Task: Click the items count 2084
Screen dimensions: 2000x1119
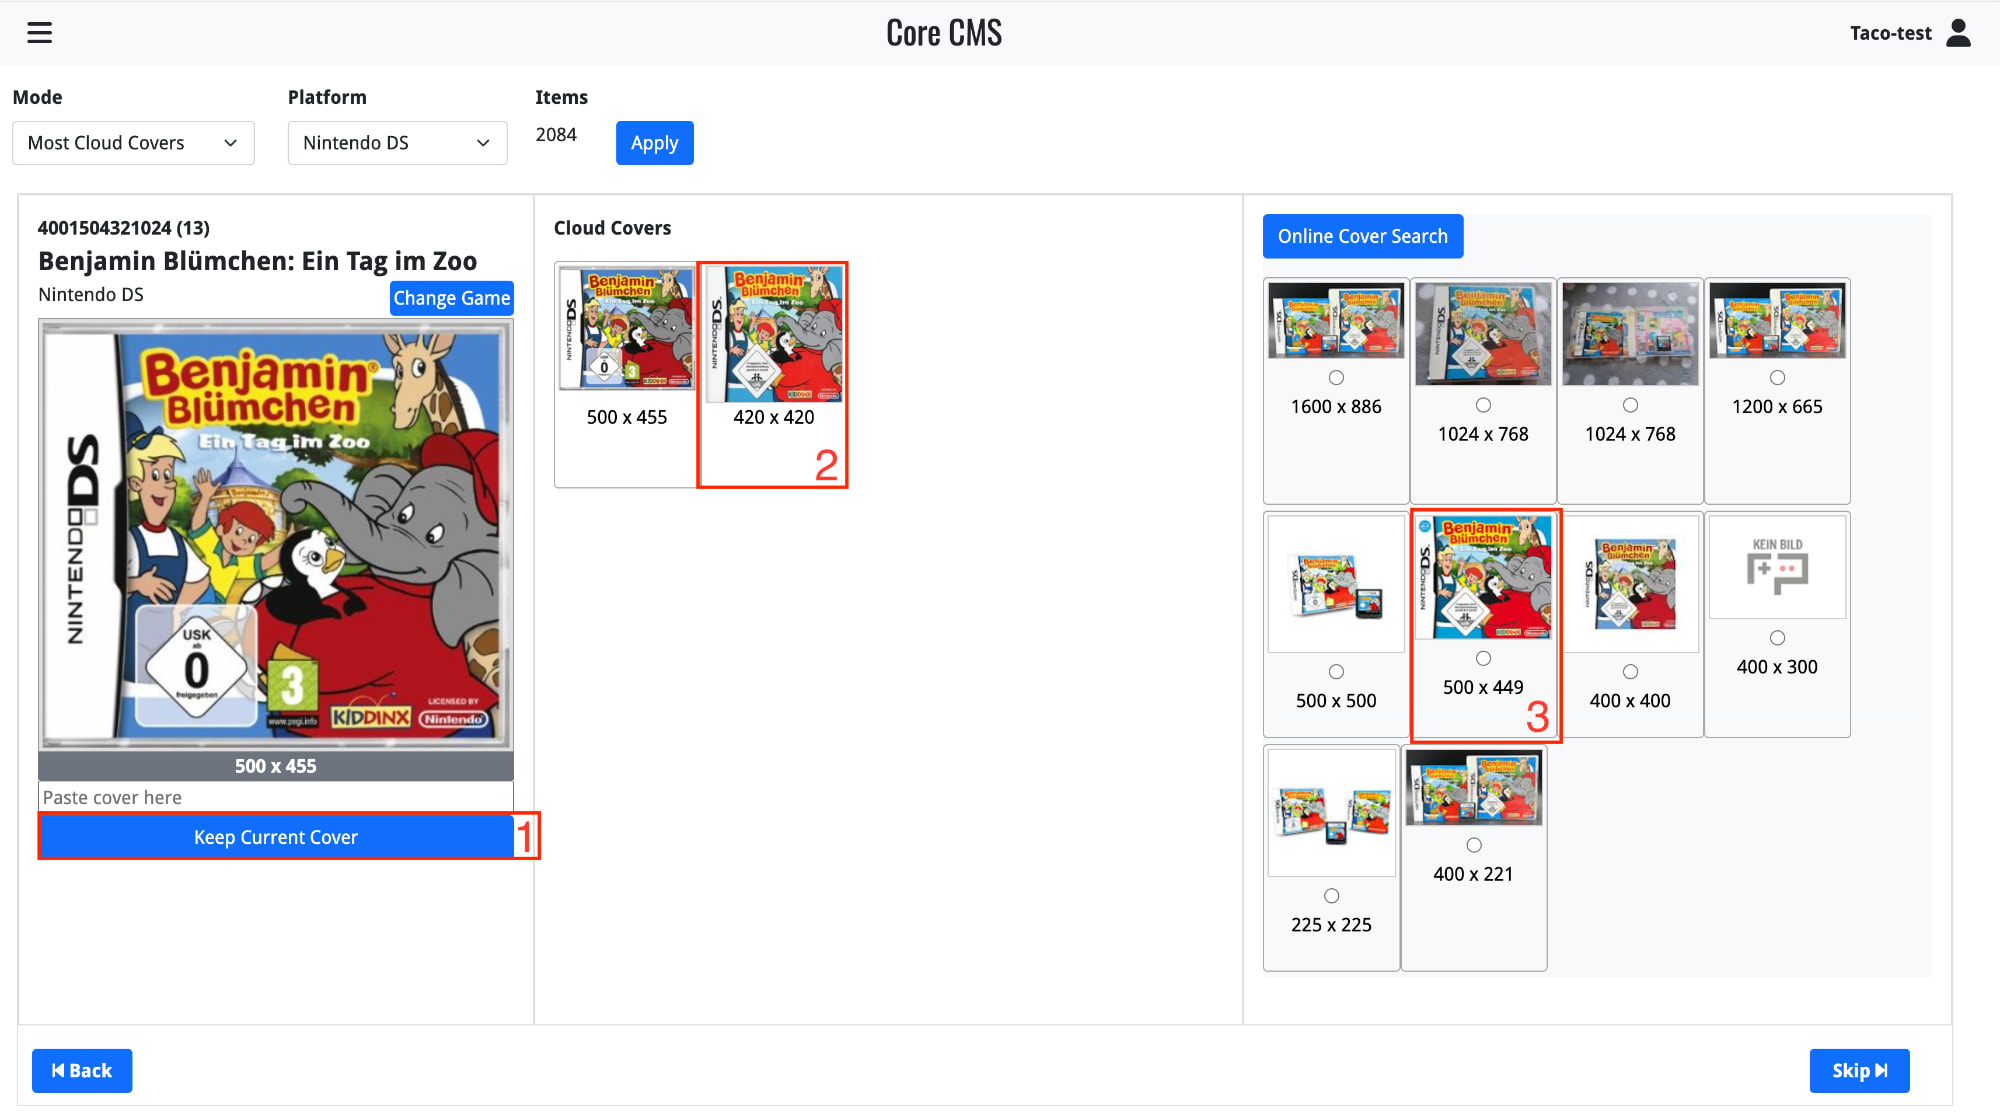Action: click(556, 134)
